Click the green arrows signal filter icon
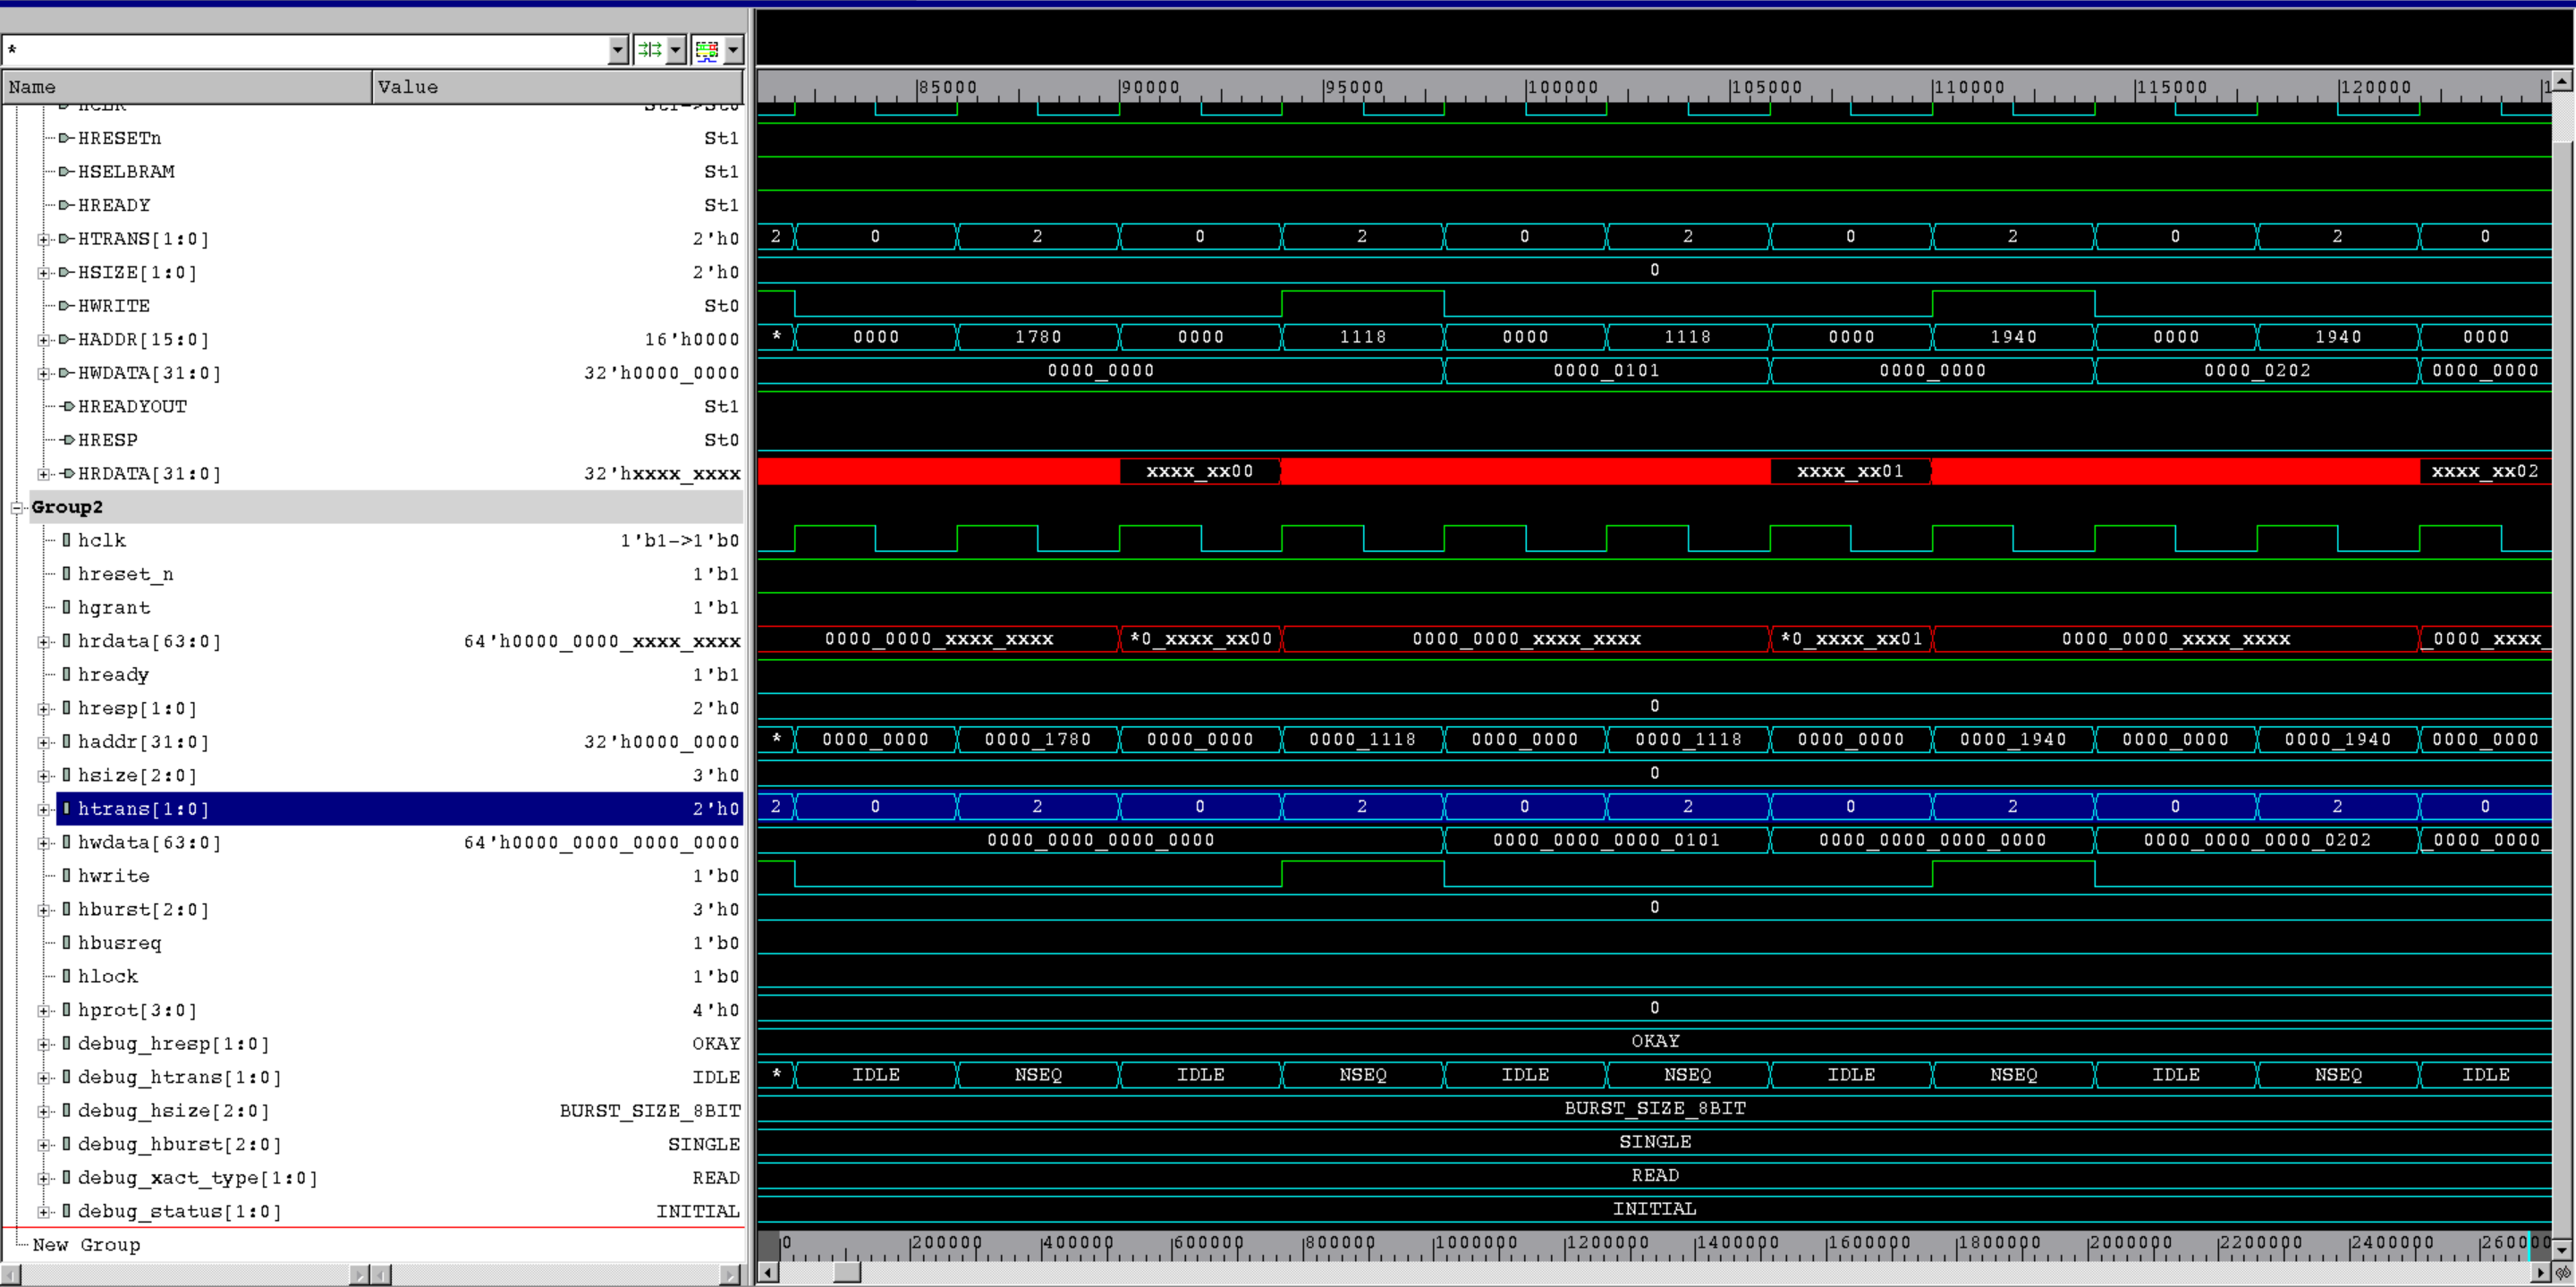2576x1287 pixels. pos(649,50)
